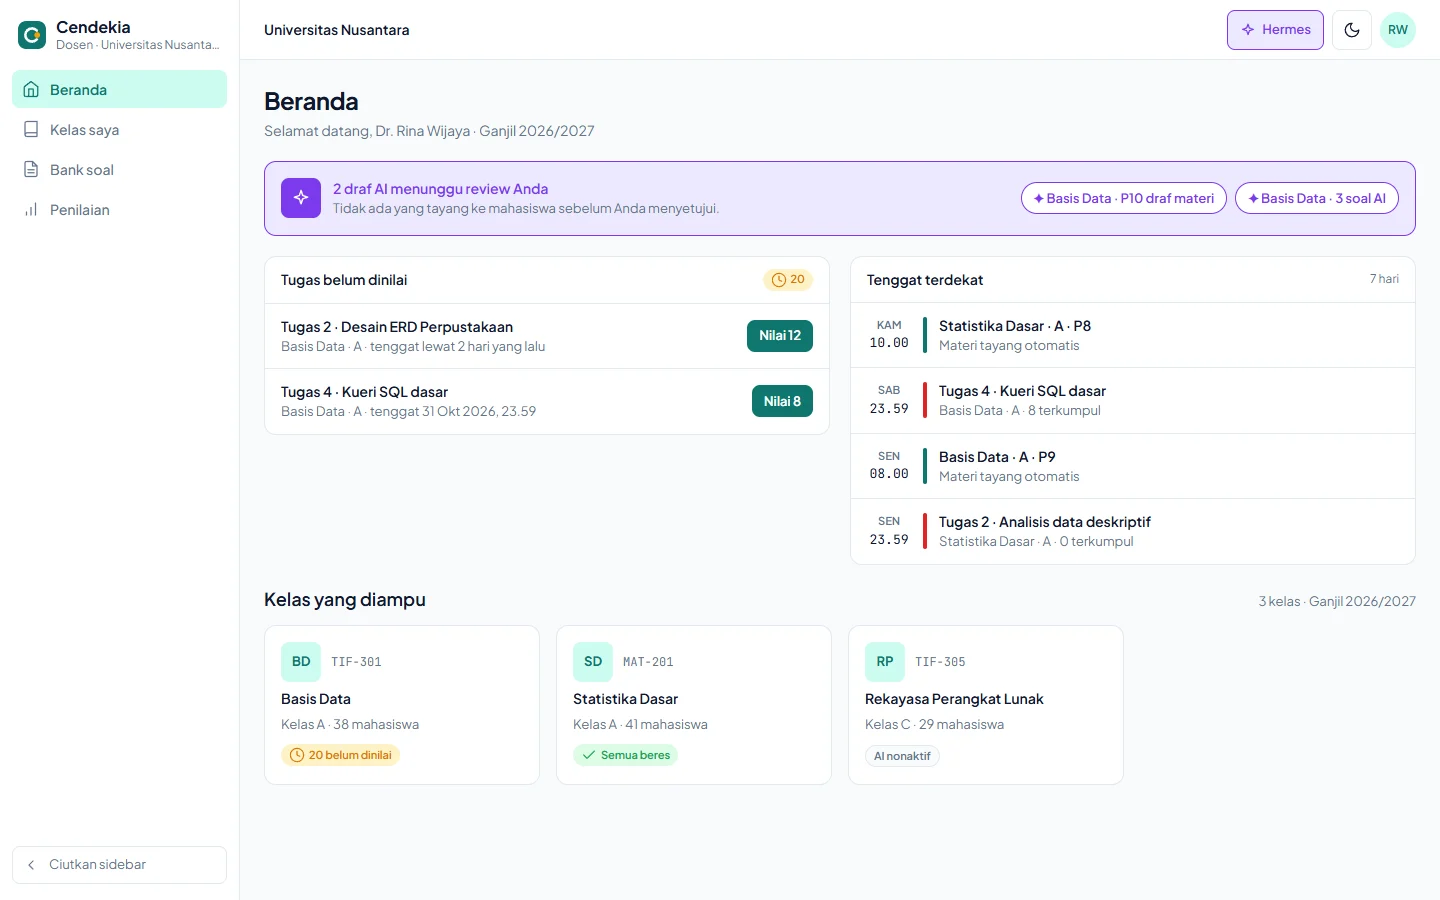Click Nilai 12 button for Tugas 2

pyautogui.click(x=780, y=336)
